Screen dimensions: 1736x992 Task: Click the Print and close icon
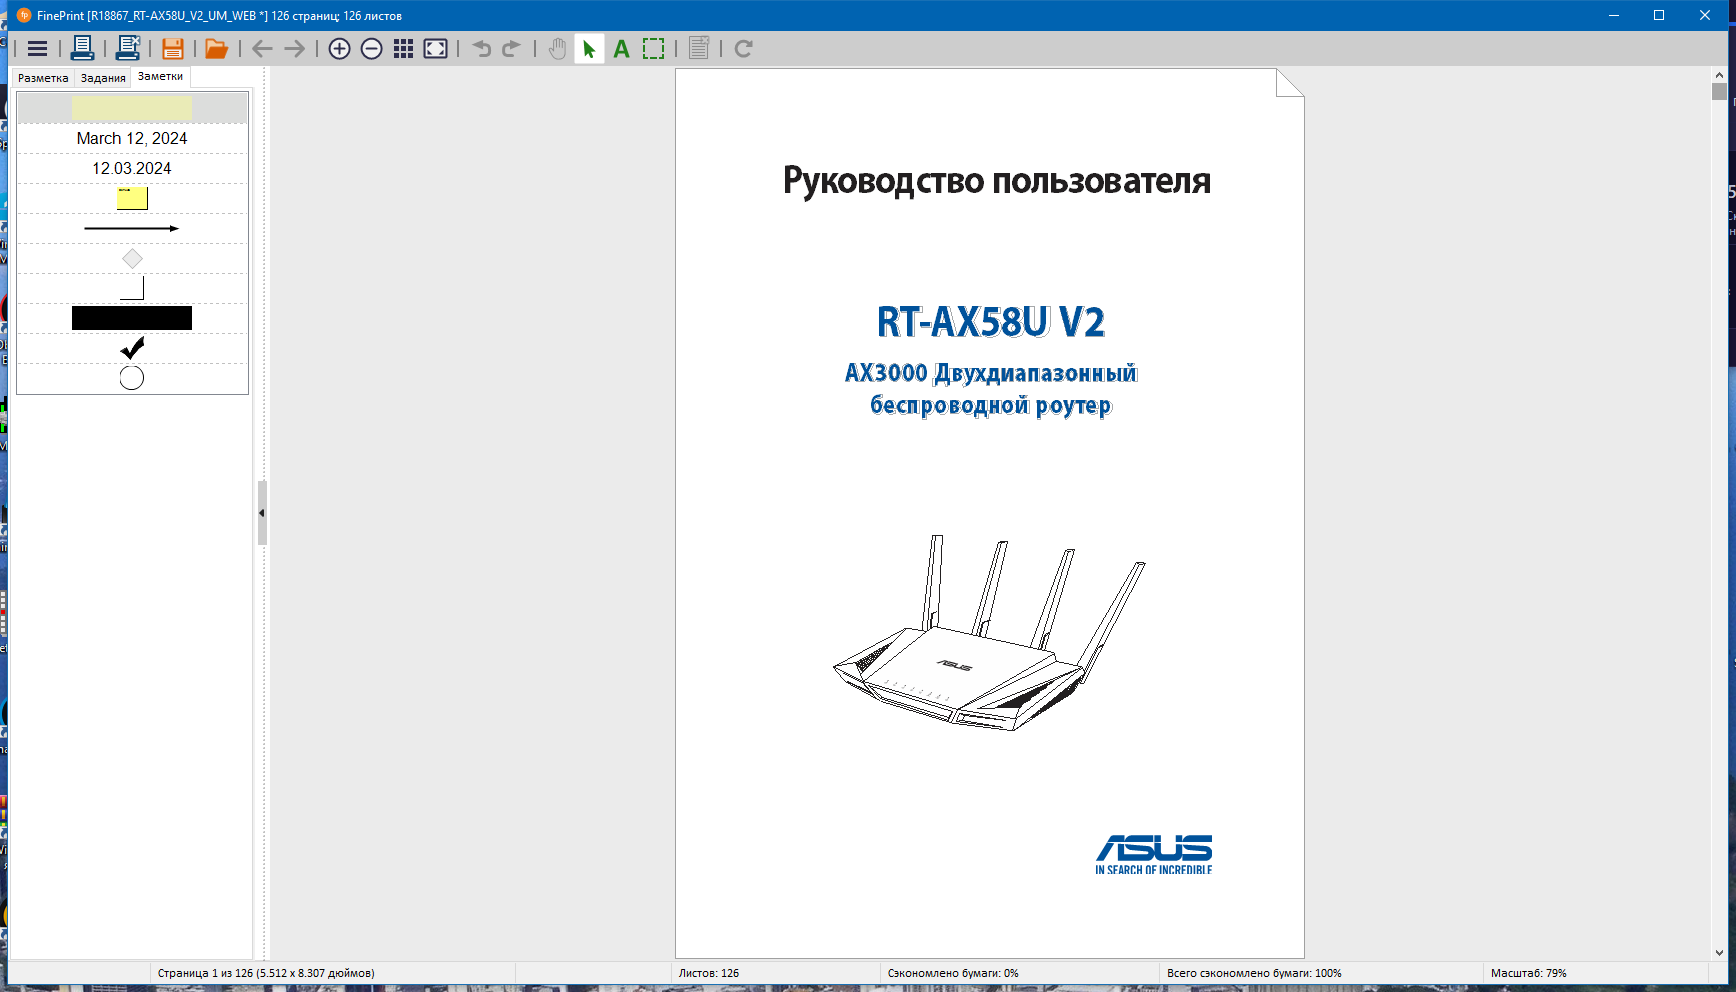(x=128, y=48)
